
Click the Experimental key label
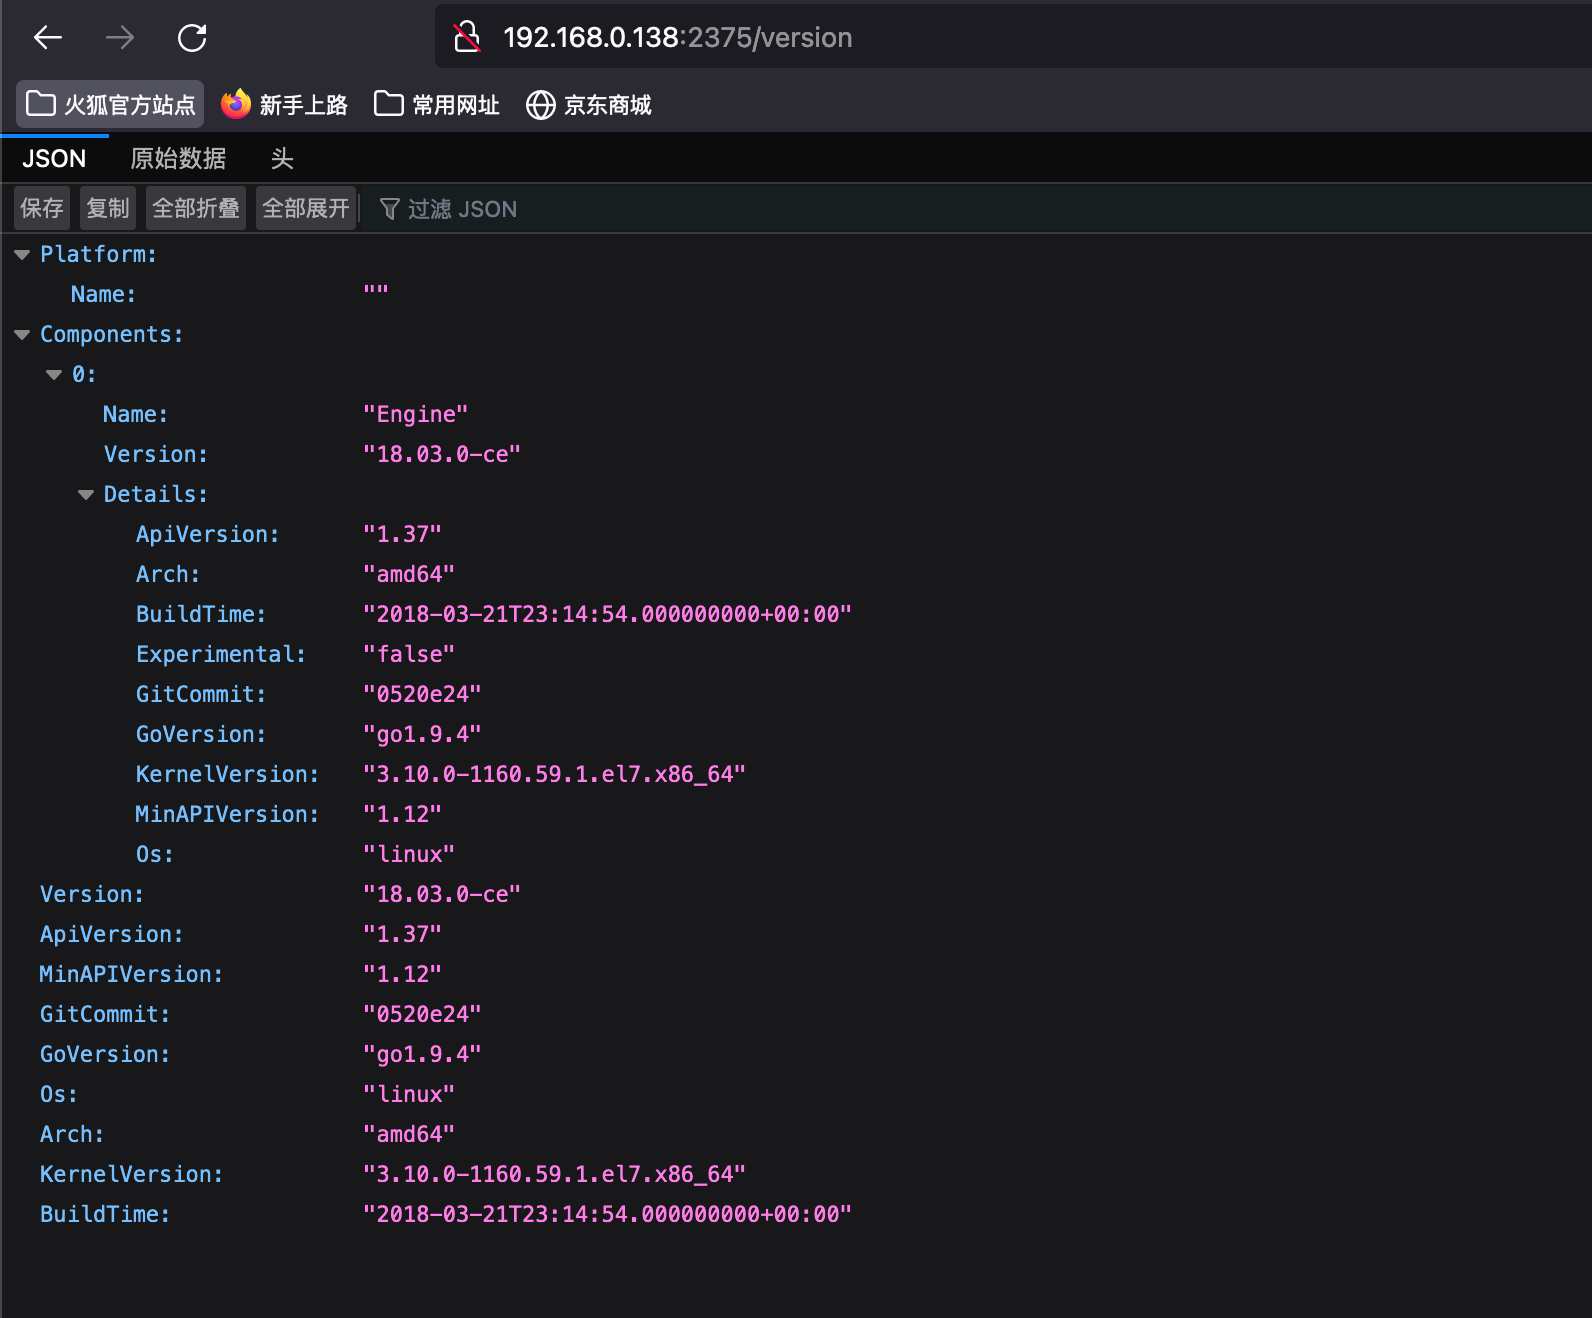click(x=221, y=654)
